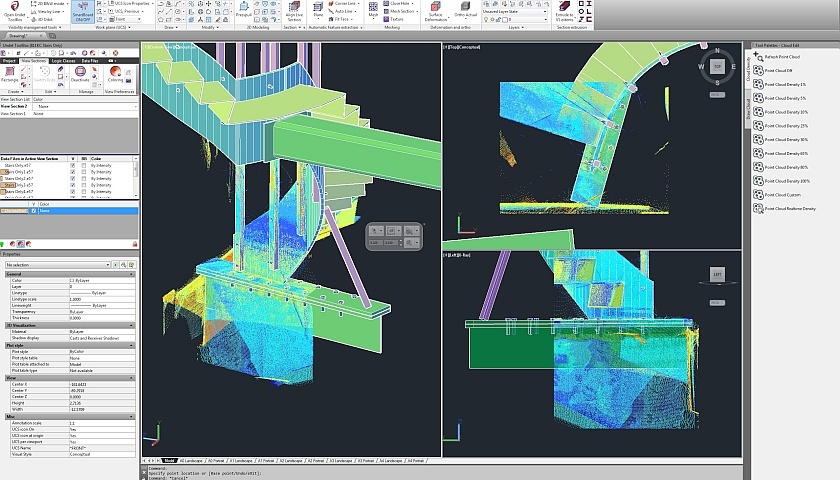Click the LEFT face of ViewCube

point(717,274)
